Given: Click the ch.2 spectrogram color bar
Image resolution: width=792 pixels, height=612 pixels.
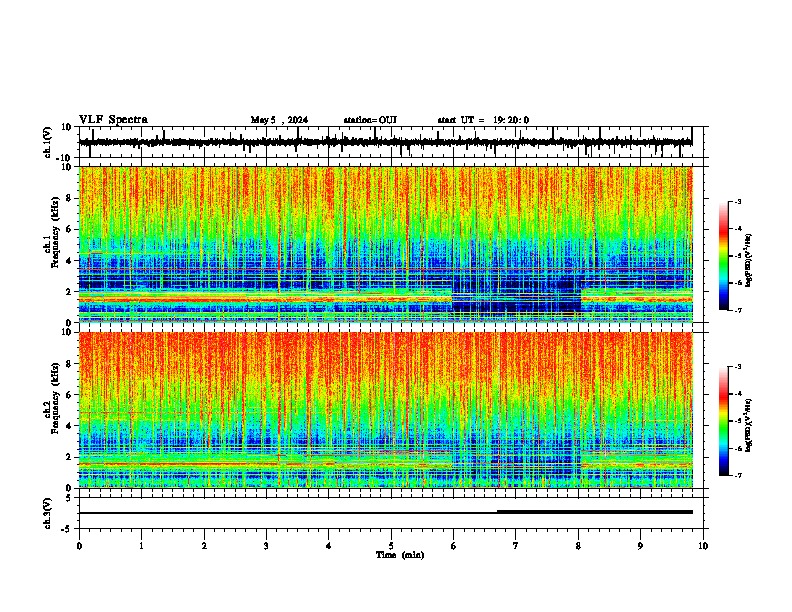Looking at the screenshot, I should 723,421.
